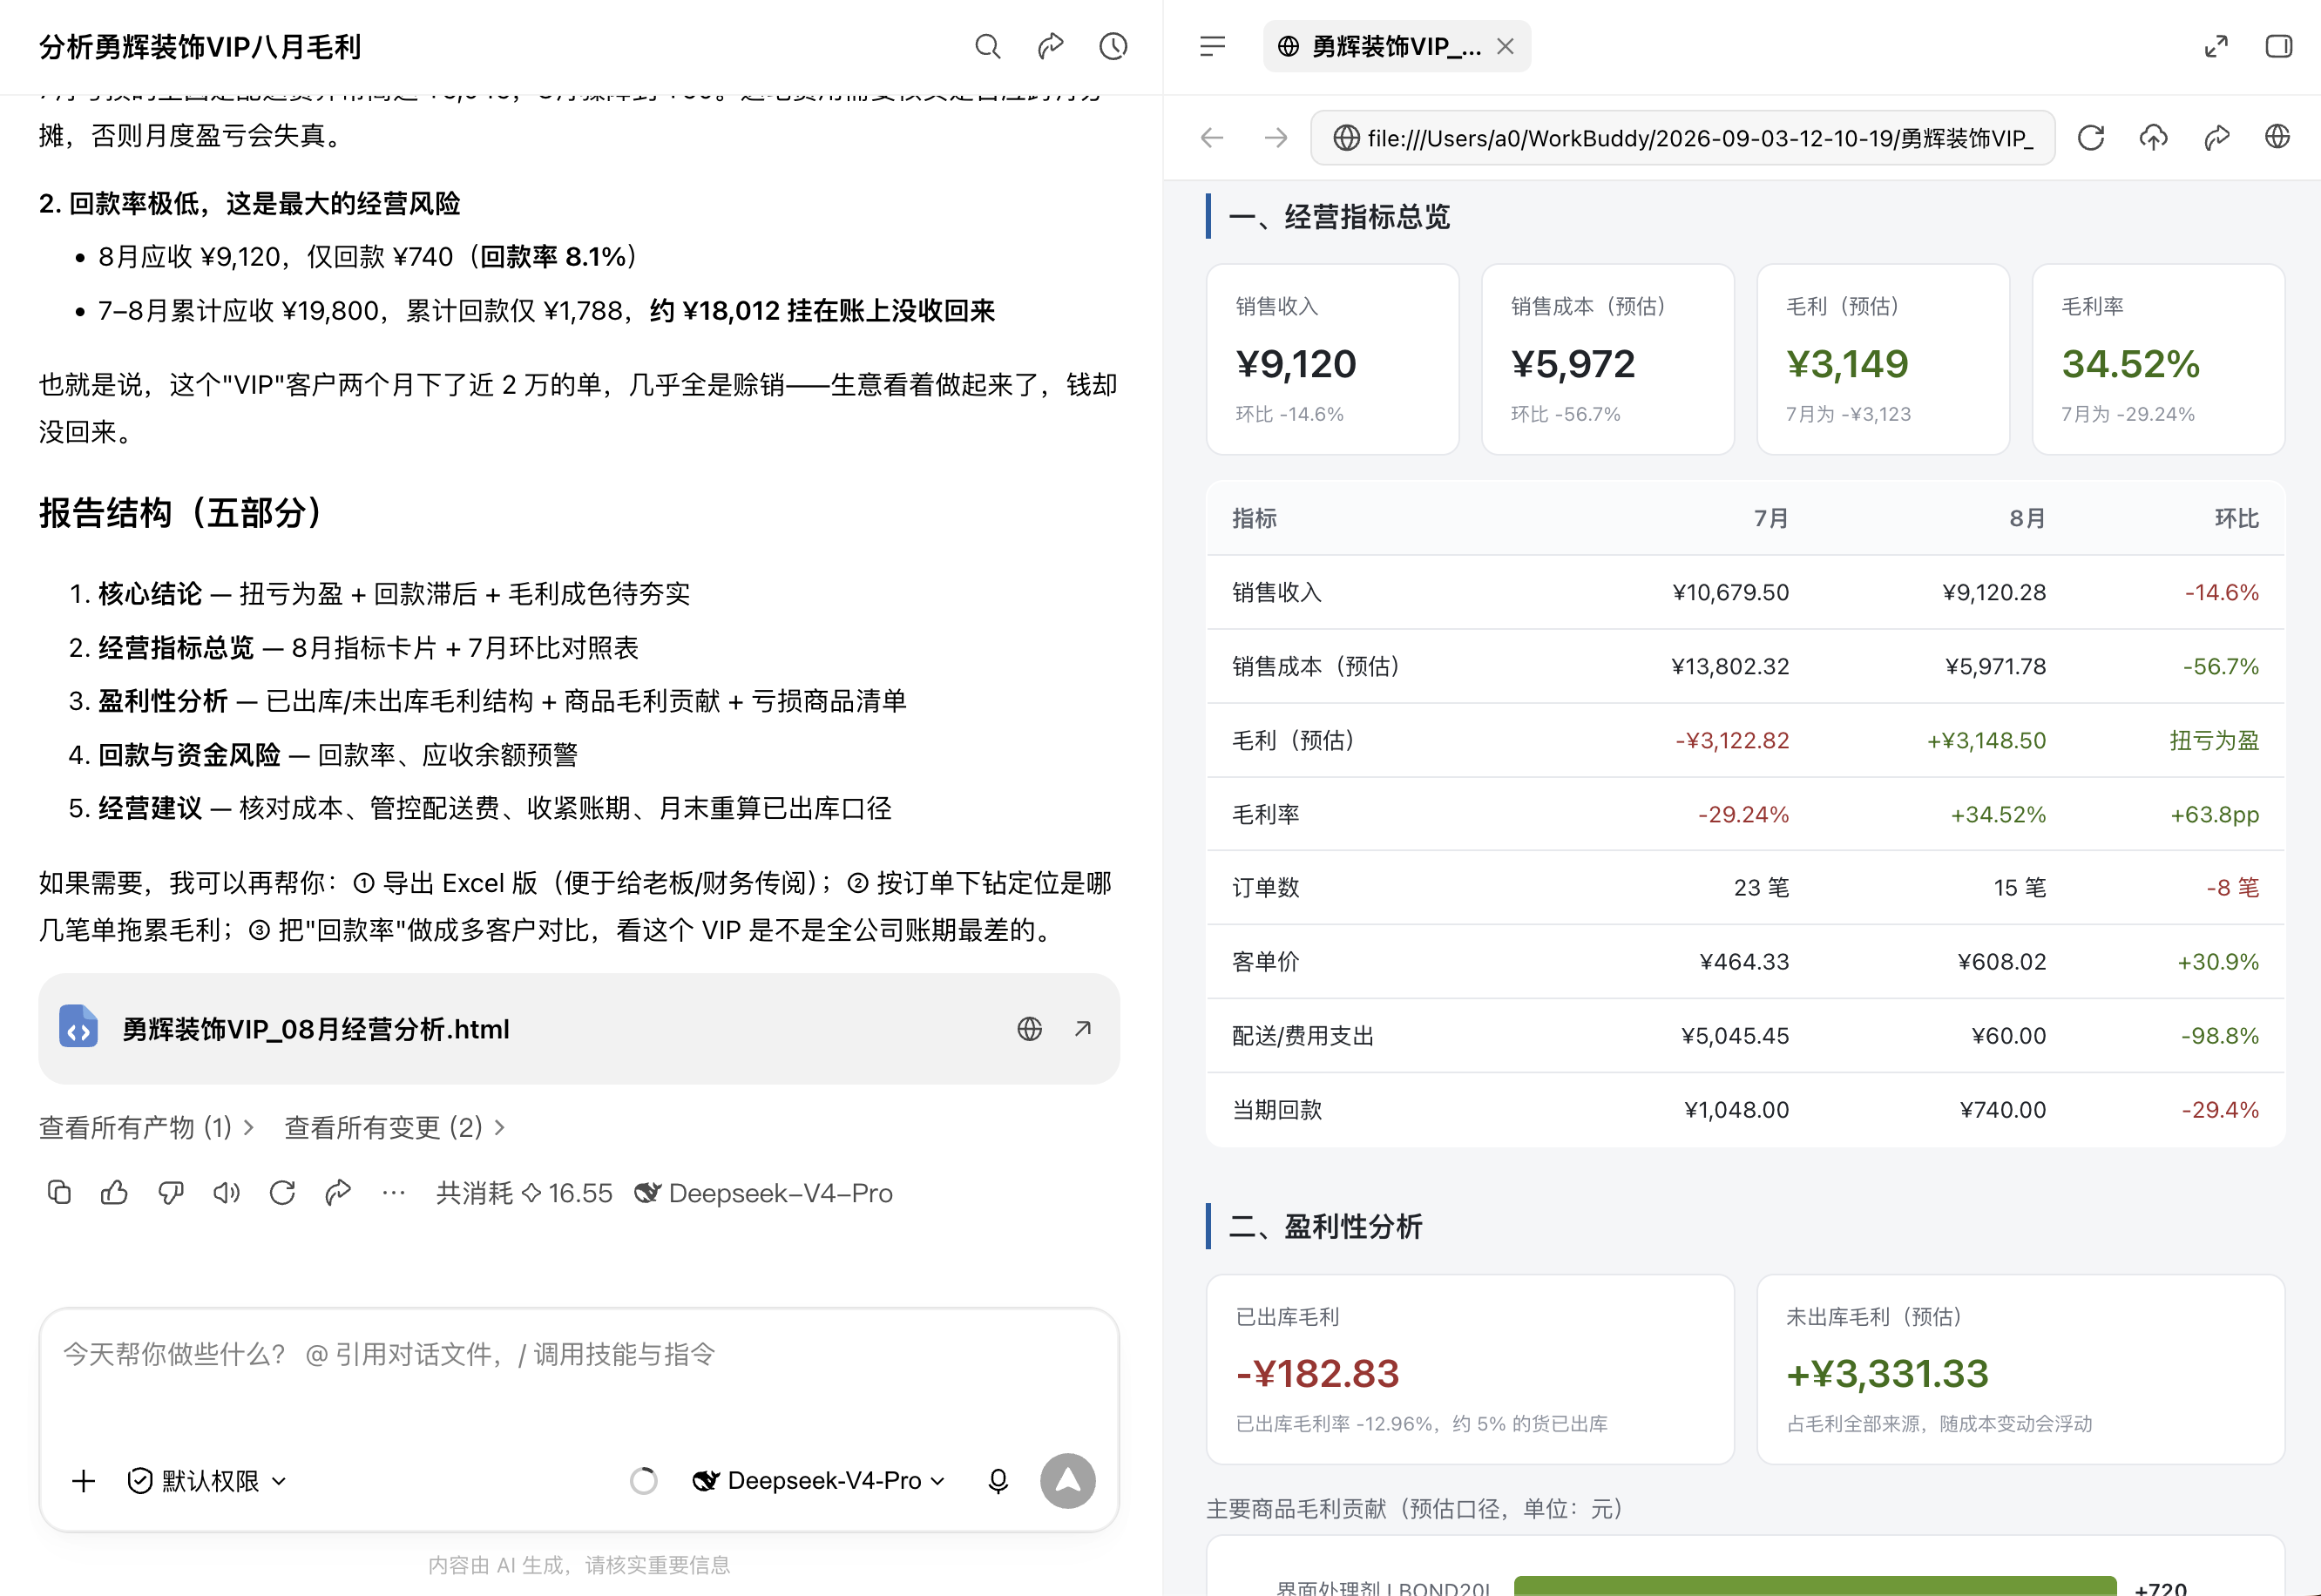
Task: Open the search icon in chat header
Action: (x=987, y=46)
